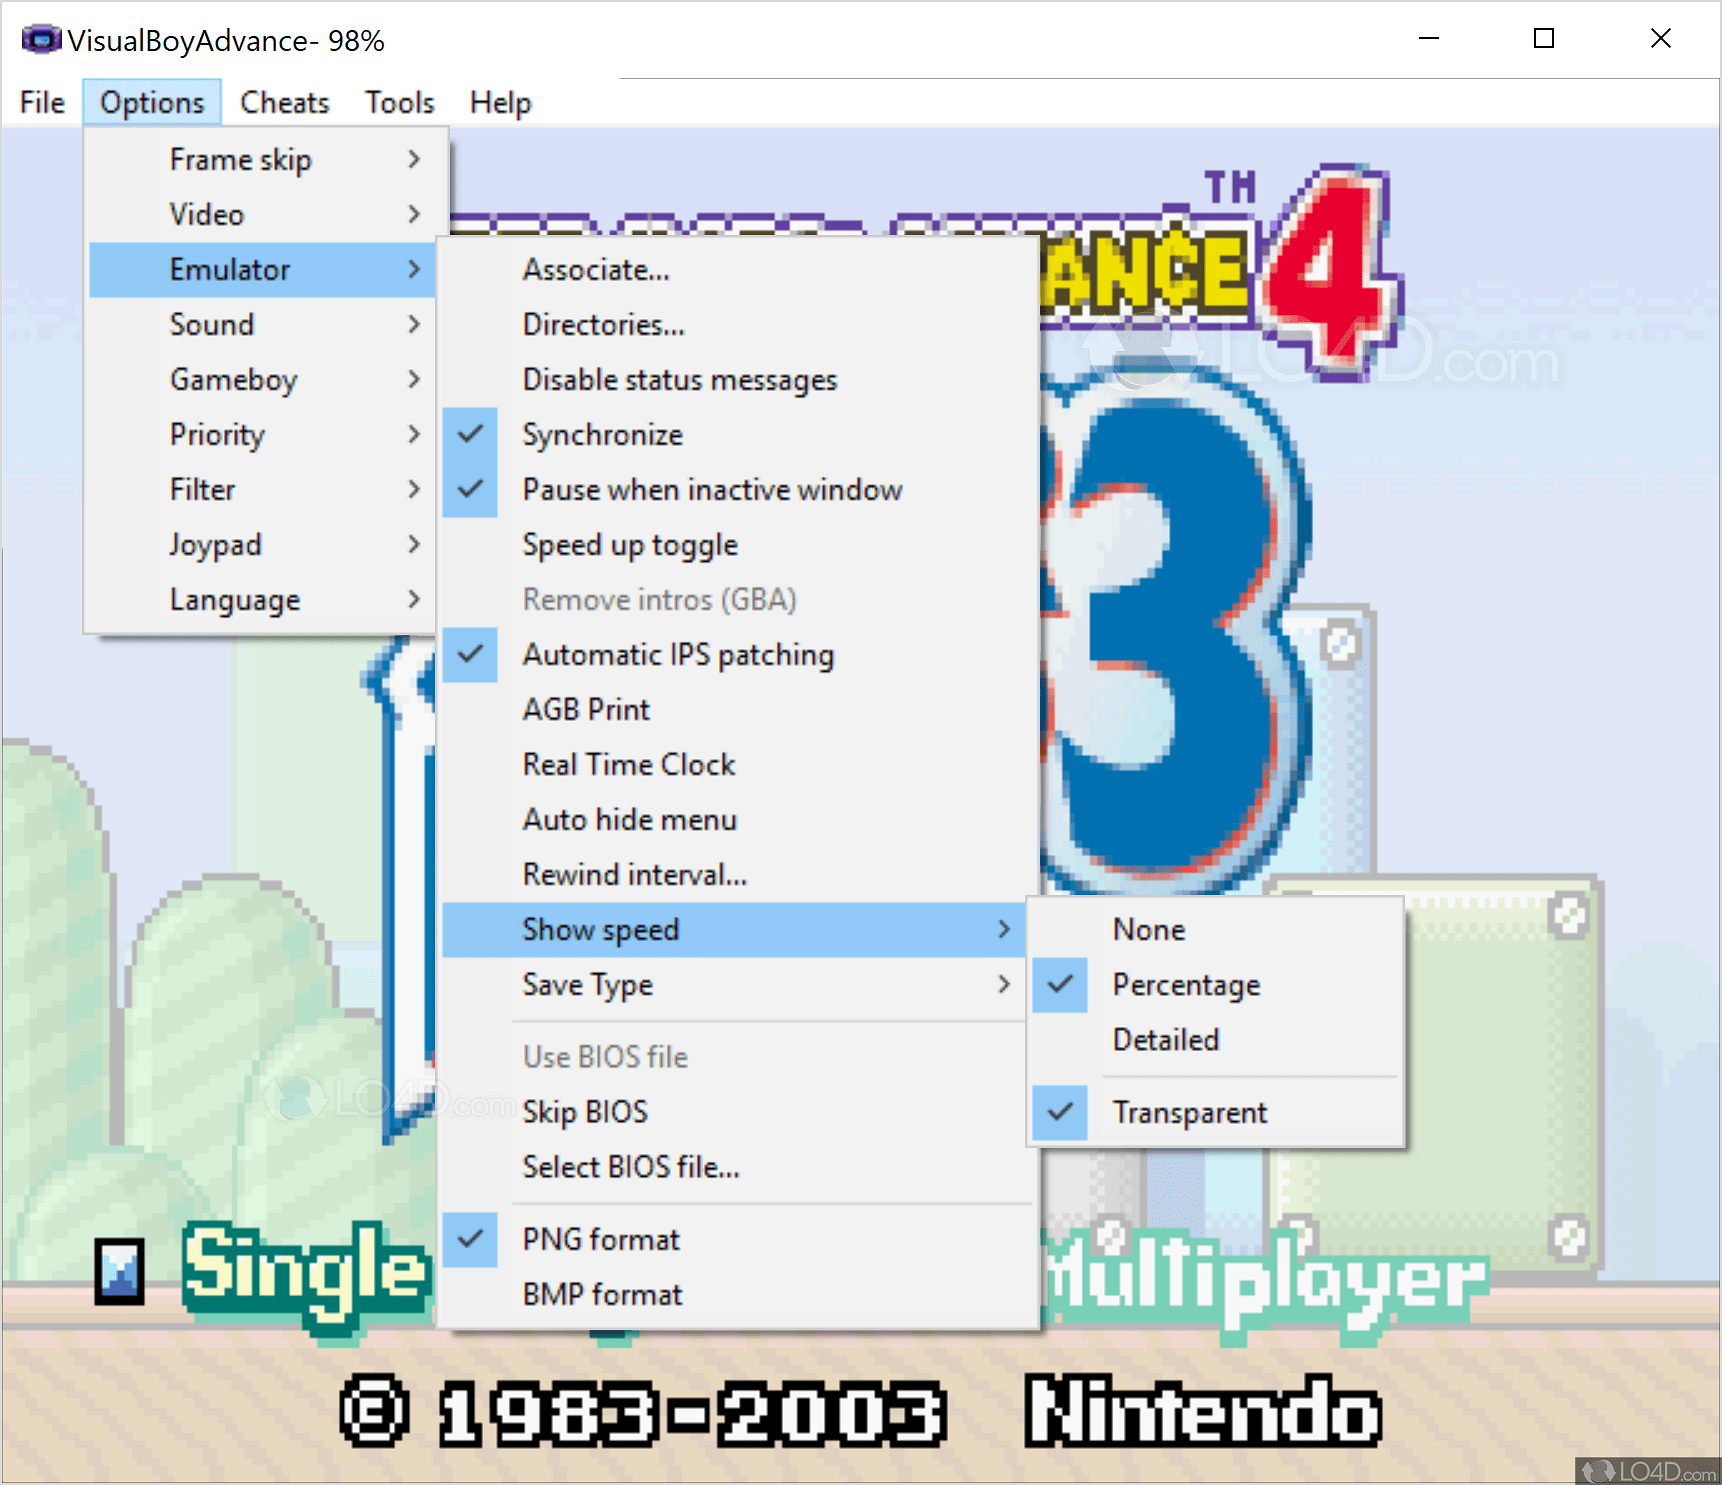Image resolution: width=1722 pixels, height=1485 pixels.
Task: Open the Directories dialog
Action: [603, 324]
